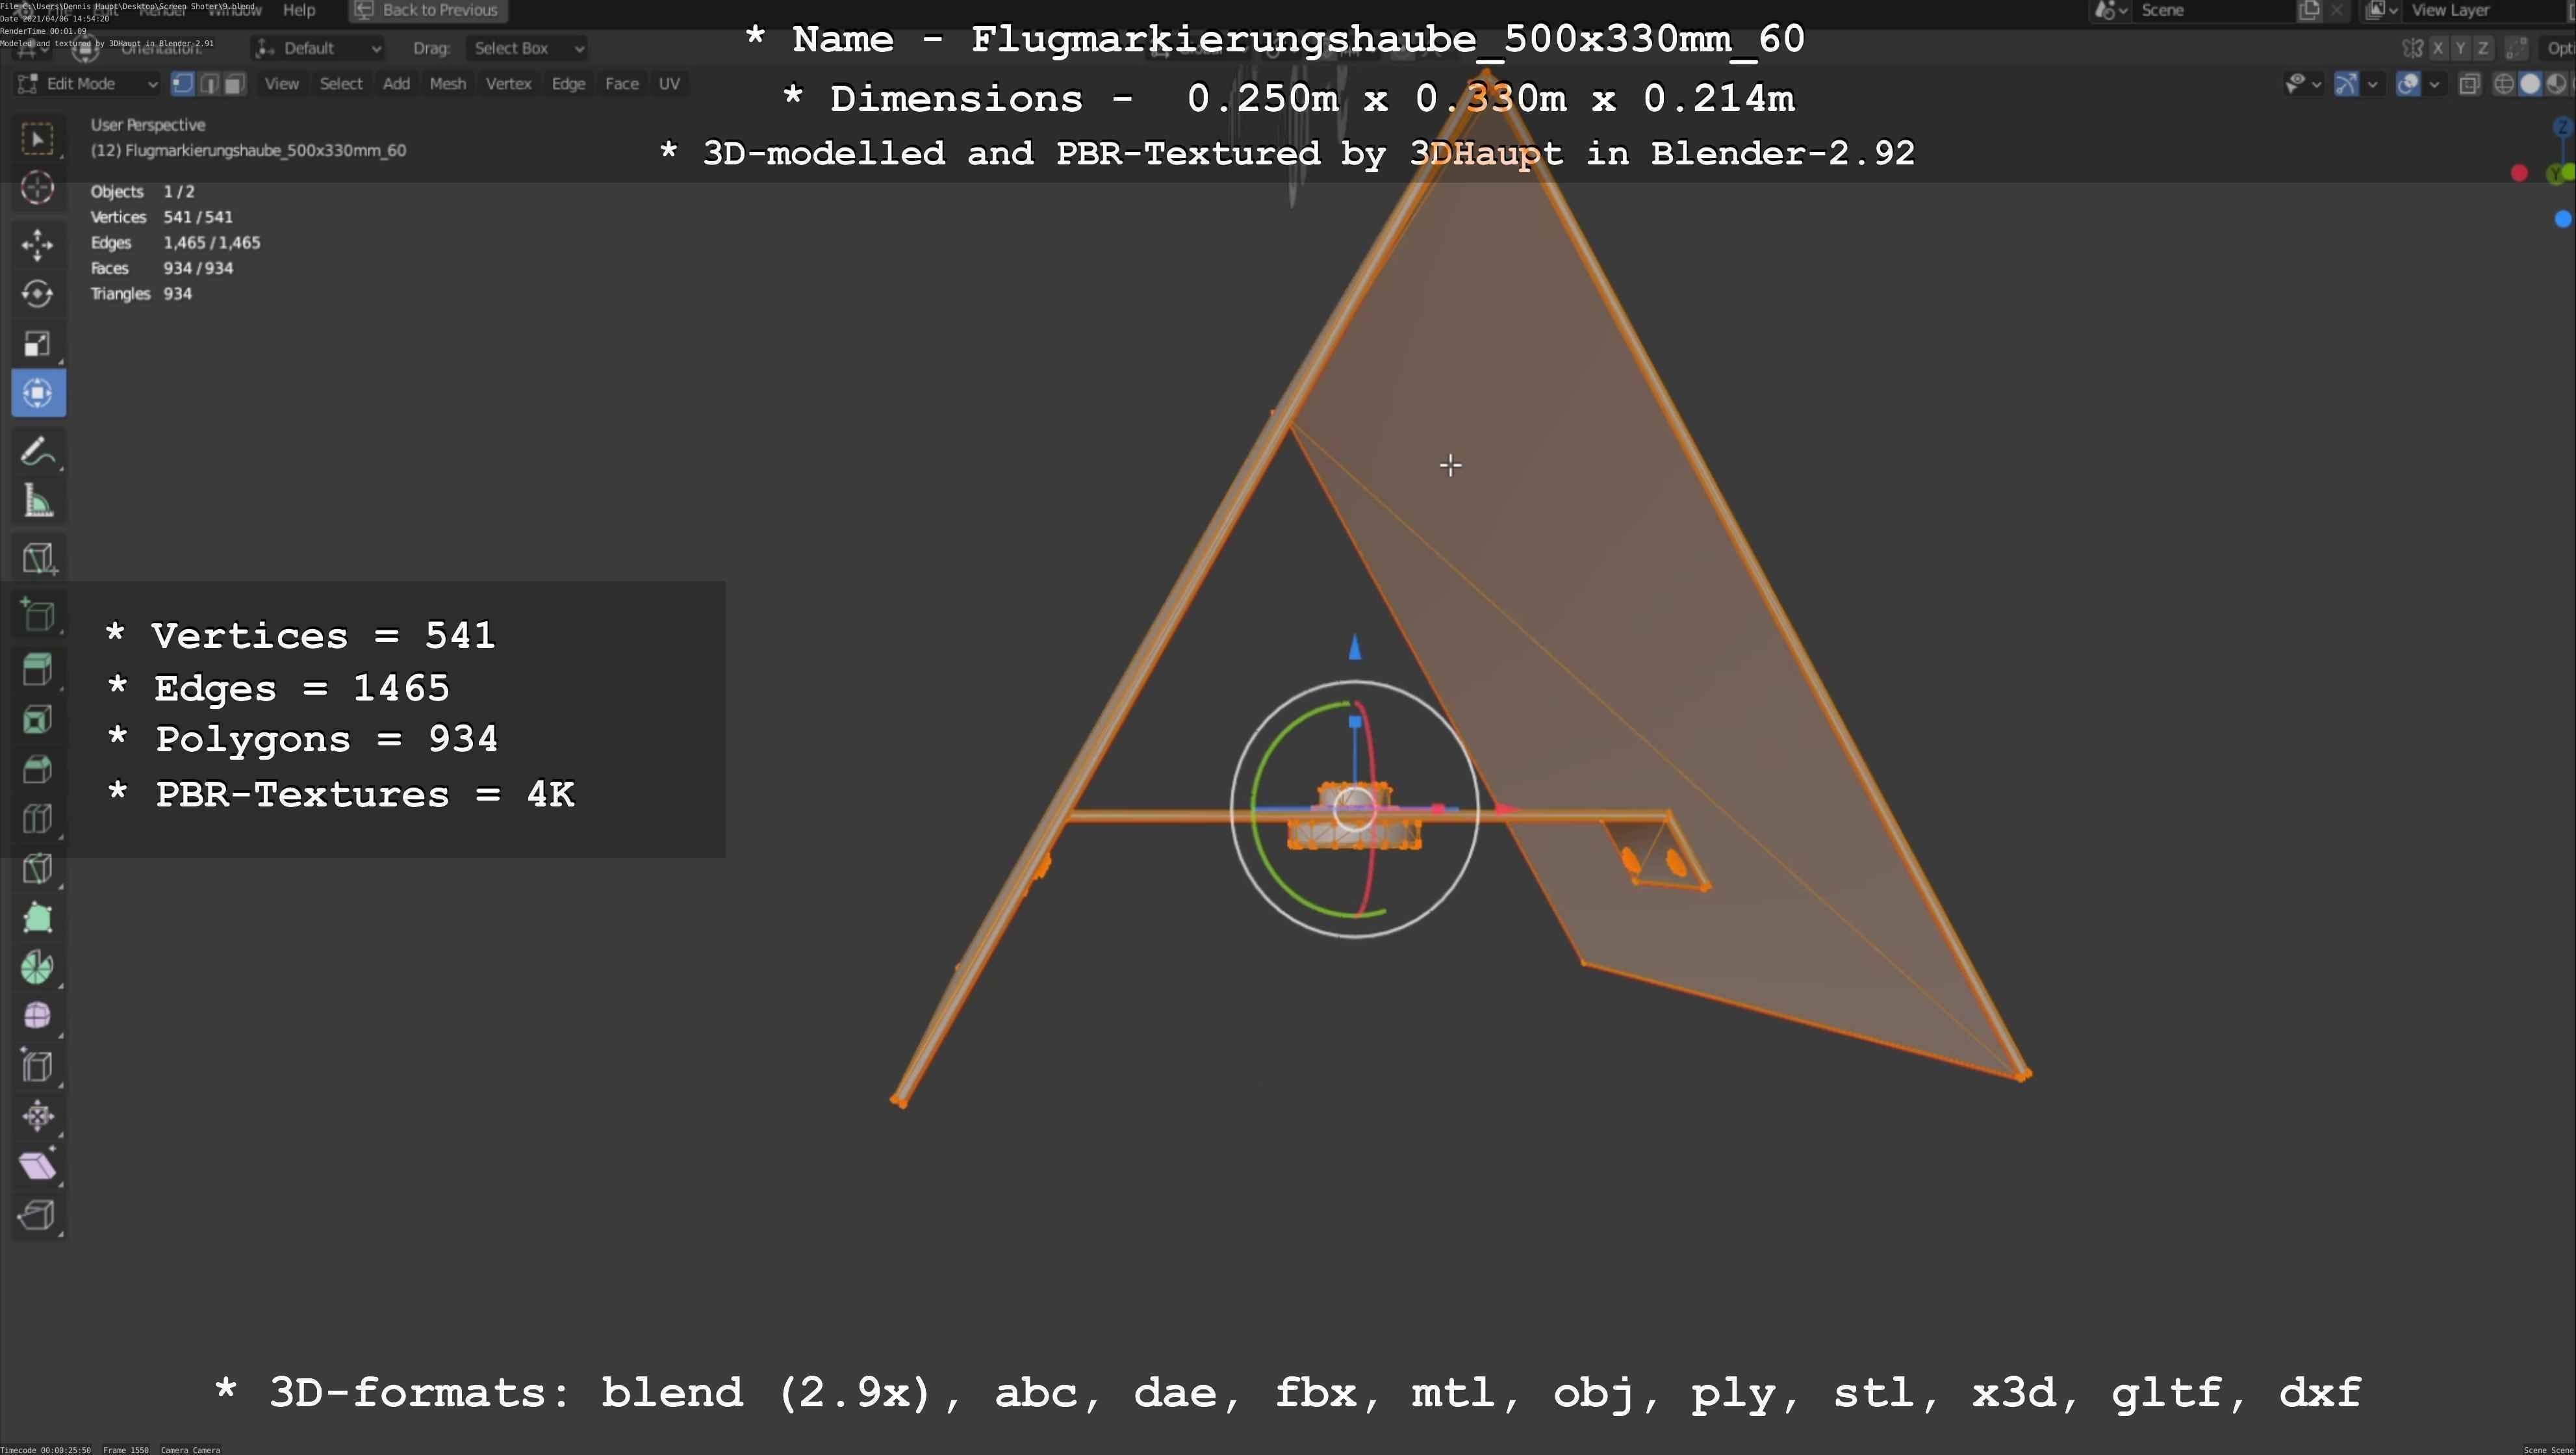
Task: Select the Edge Slide tool
Action: tap(38, 1067)
